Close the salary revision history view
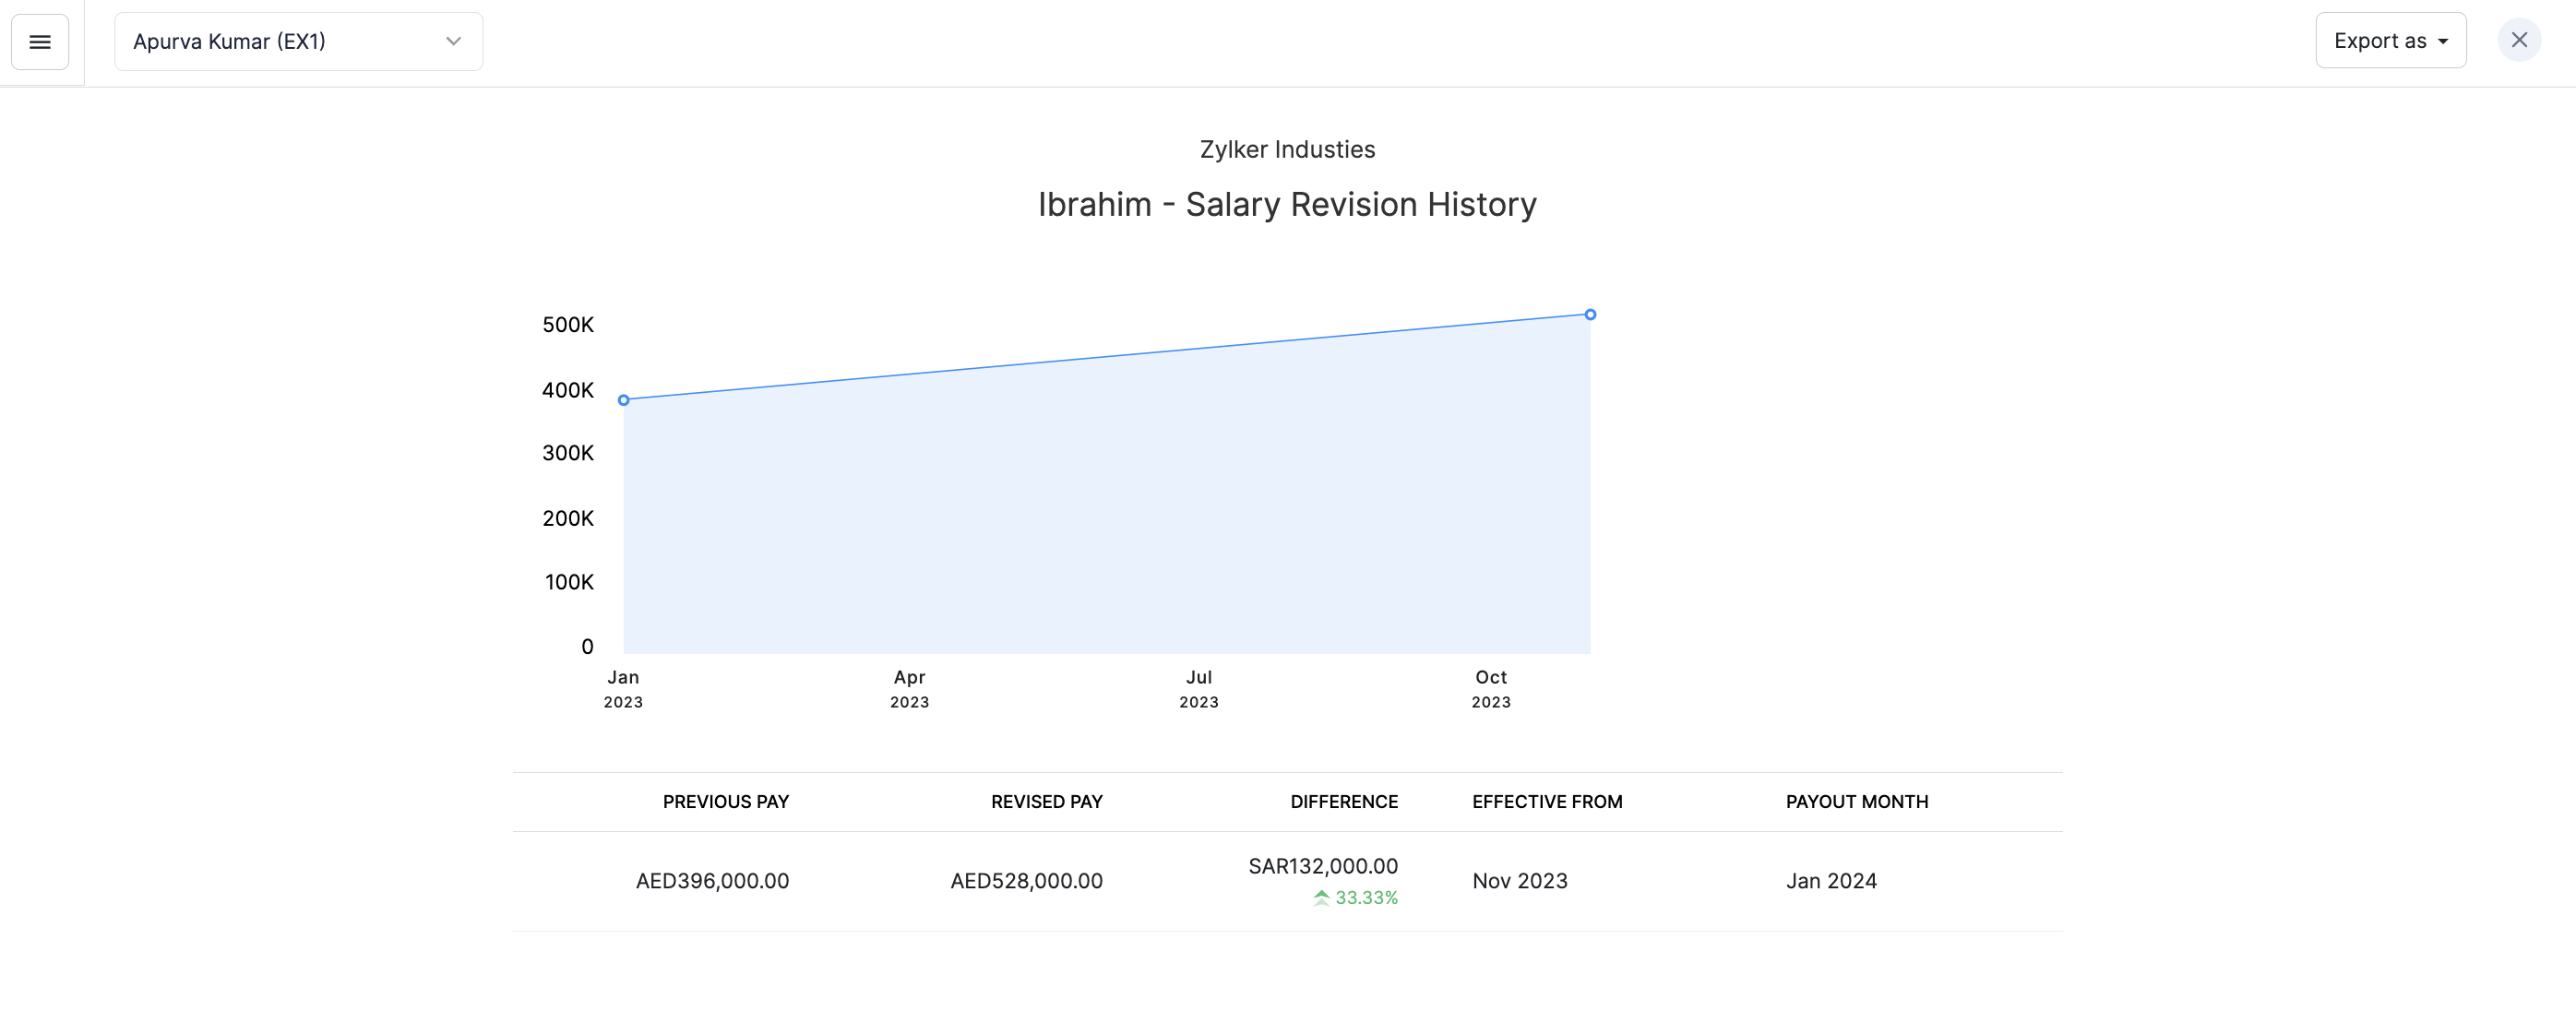 coord(2518,41)
